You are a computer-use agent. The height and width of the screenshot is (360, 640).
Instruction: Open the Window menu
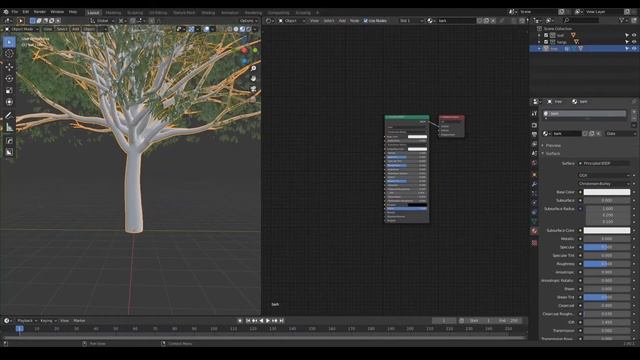coord(57,12)
